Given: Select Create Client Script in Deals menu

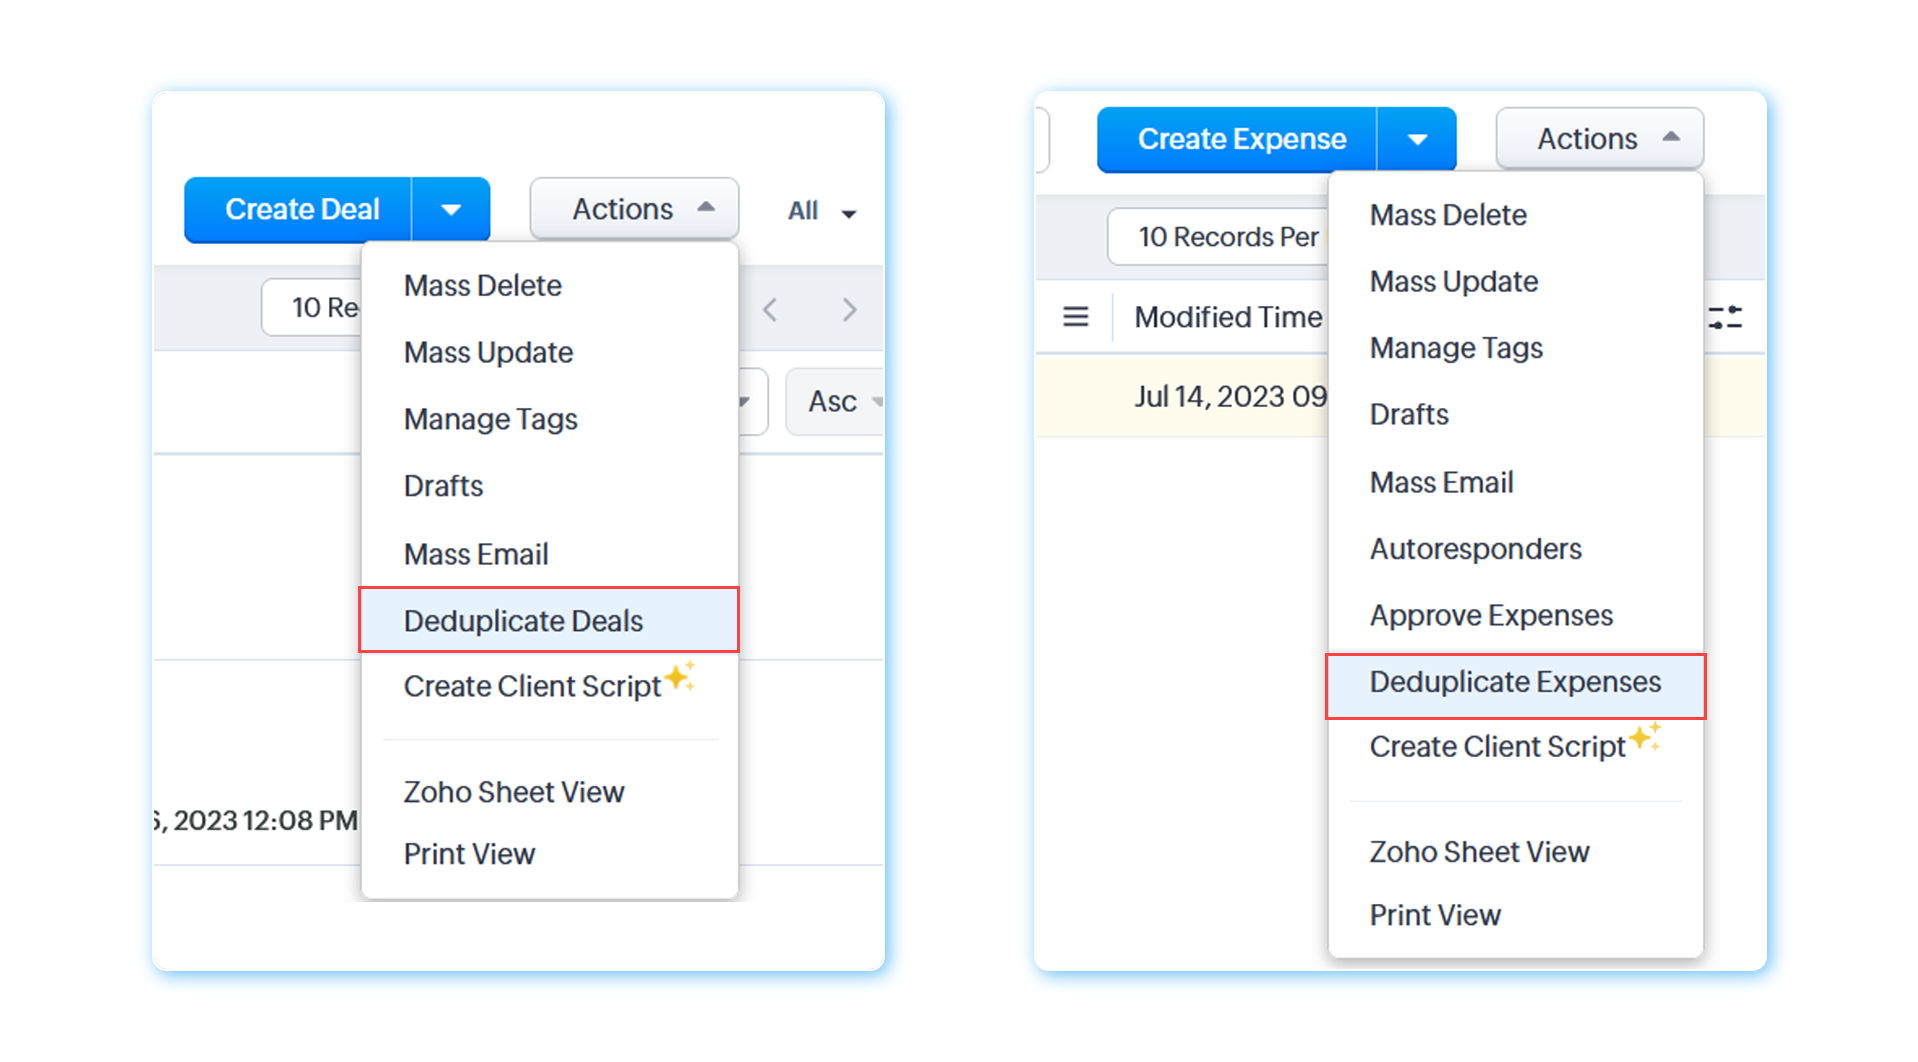Looking at the screenshot, I should point(532,686).
